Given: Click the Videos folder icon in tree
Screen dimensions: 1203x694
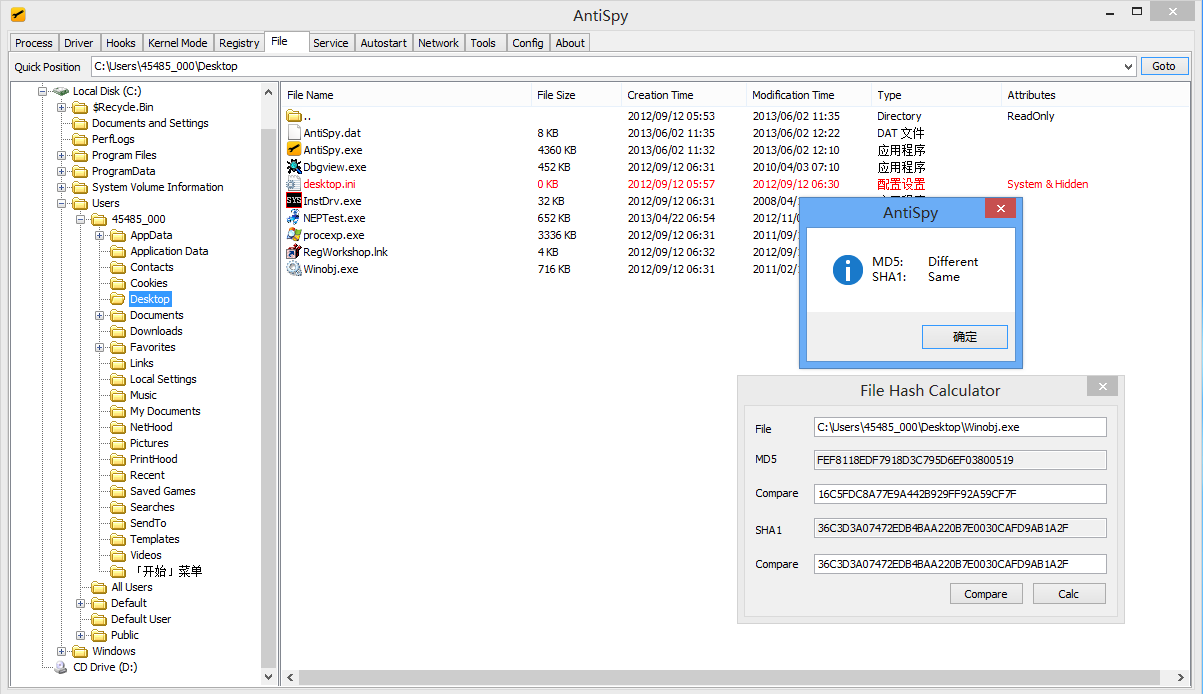Looking at the screenshot, I should click(119, 555).
